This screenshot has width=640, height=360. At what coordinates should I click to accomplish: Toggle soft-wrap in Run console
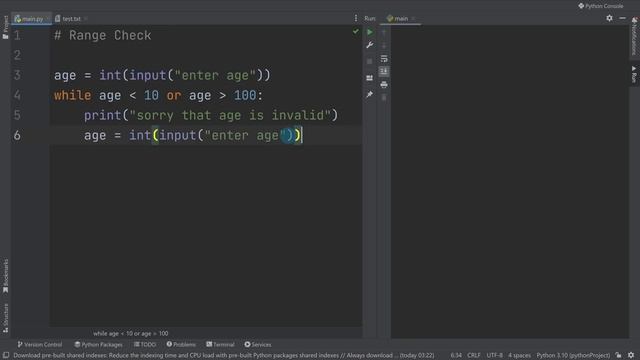coord(384,59)
